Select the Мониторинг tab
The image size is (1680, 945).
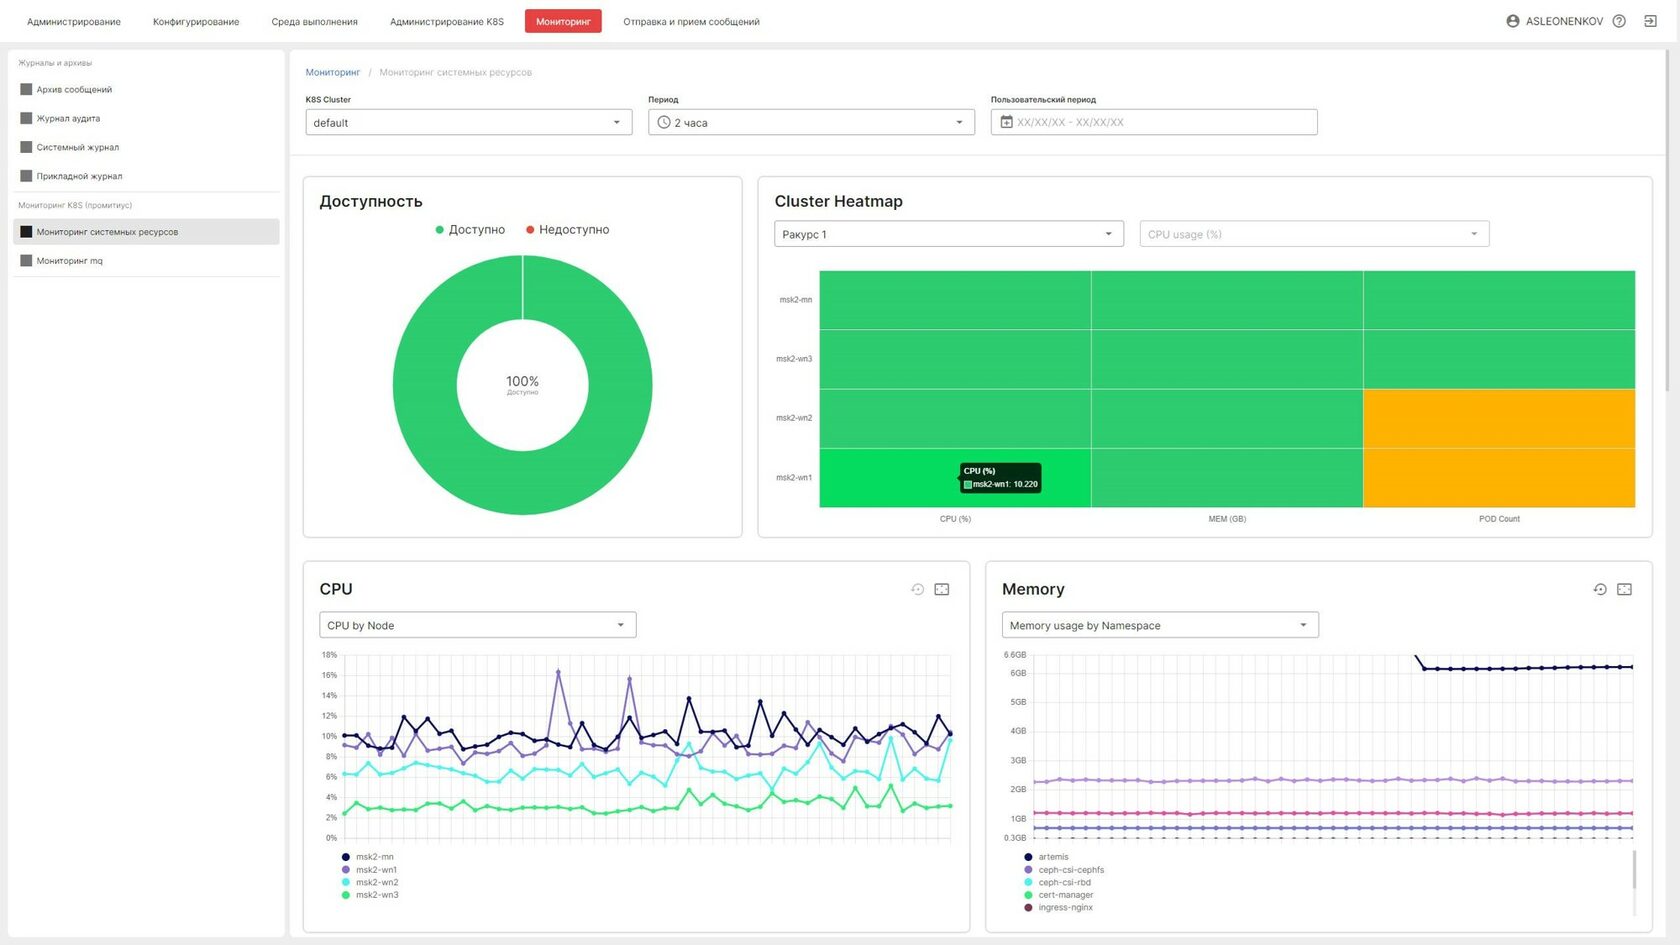tap(563, 21)
